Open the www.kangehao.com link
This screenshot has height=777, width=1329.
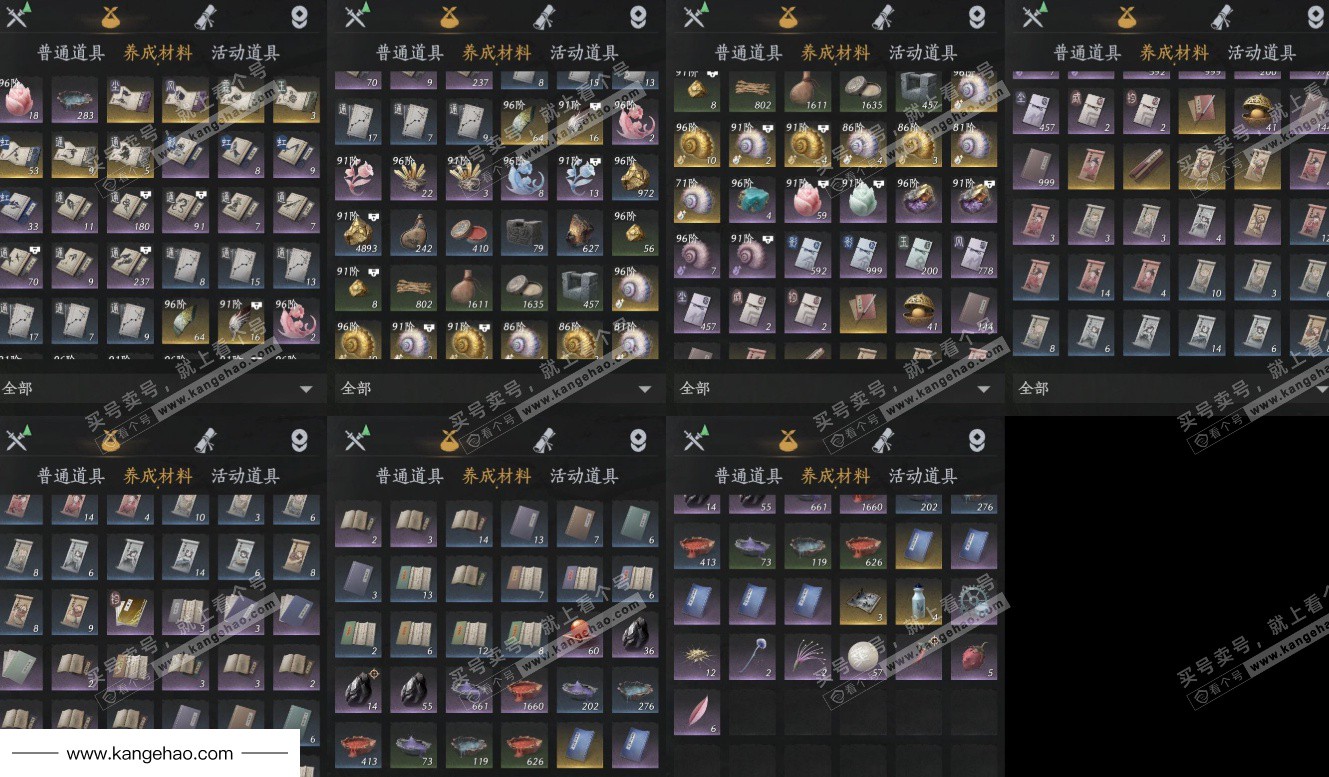click(150, 754)
